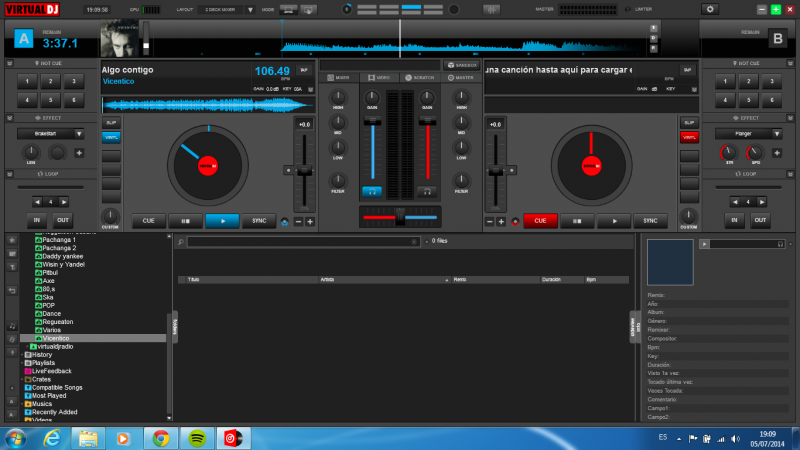Pitch bend plus on deck A
The height and width of the screenshot is (450, 800).
tap(310, 221)
